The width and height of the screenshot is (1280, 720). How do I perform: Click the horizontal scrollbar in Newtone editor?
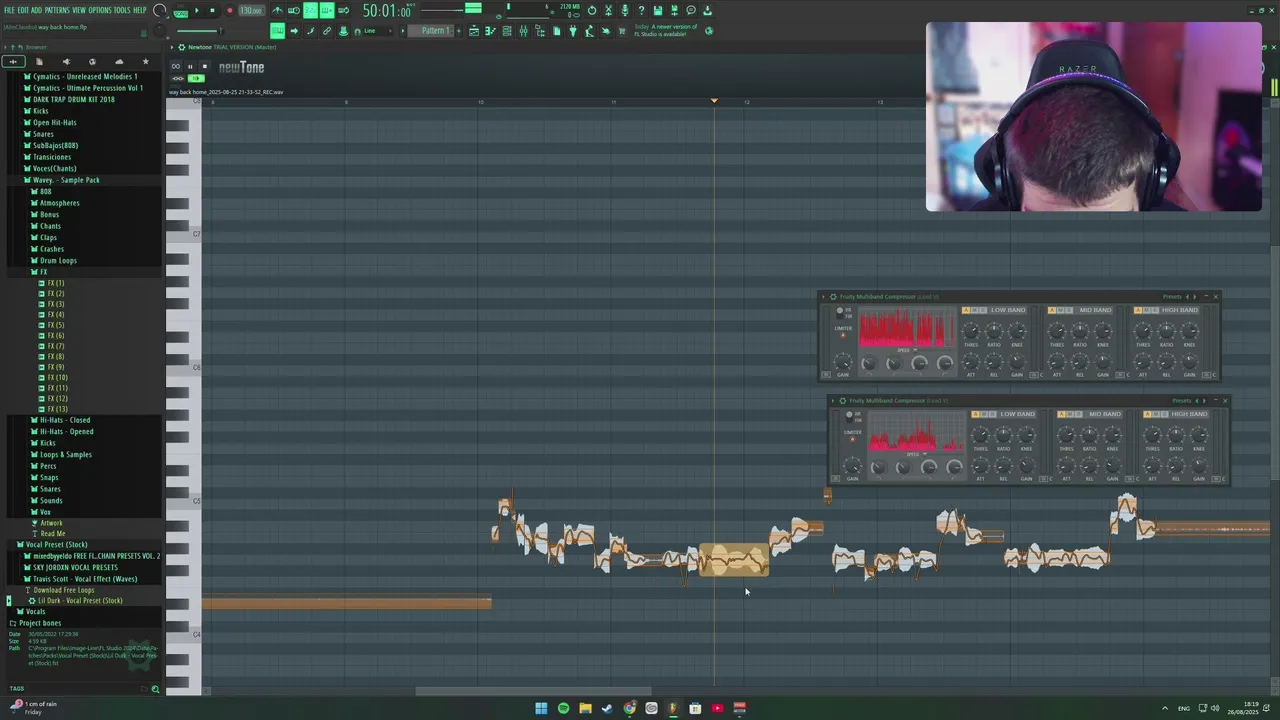533,691
